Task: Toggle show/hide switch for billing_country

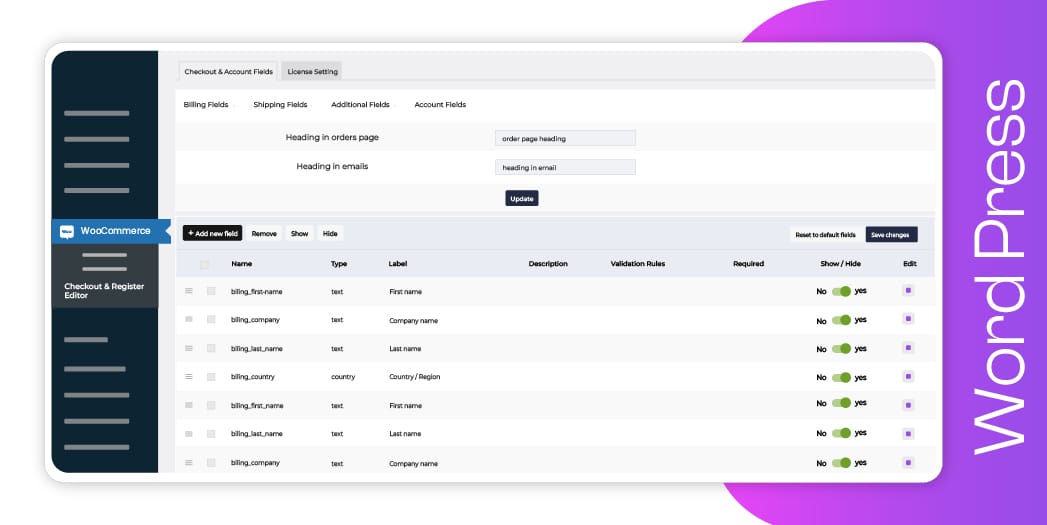Action: pyautogui.click(x=841, y=377)
